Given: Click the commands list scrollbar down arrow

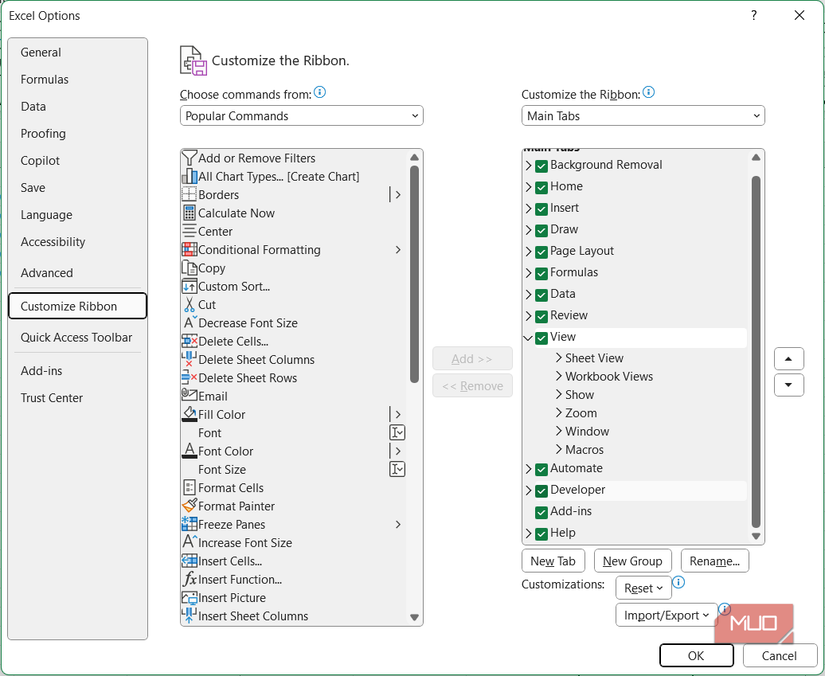Looking at the screenshot, I should pyautogui.click(x=414, y=618).
